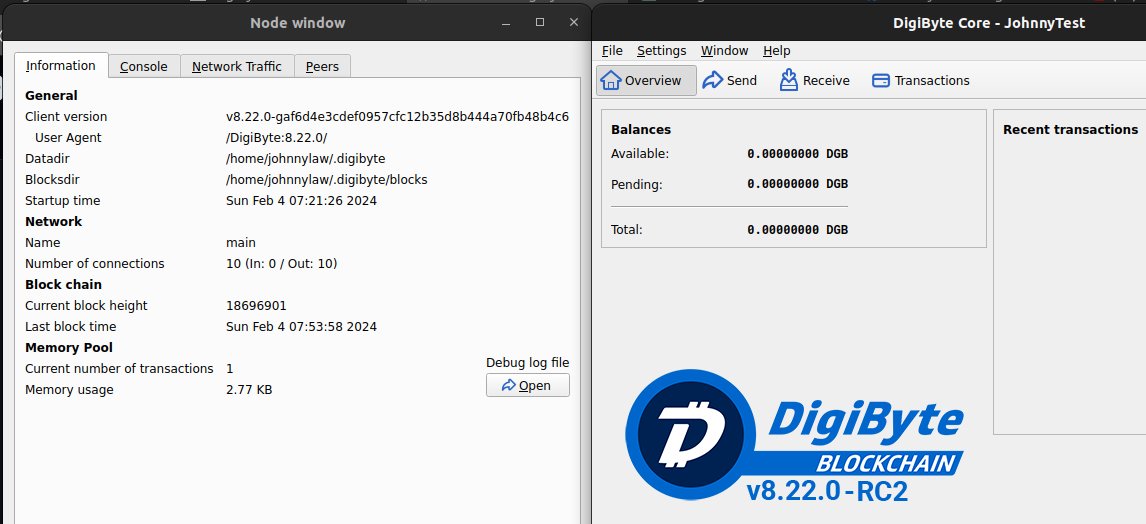Click the Block chain section heading
This screenshot has width=1146, height=524.
[x=64, y=285]
